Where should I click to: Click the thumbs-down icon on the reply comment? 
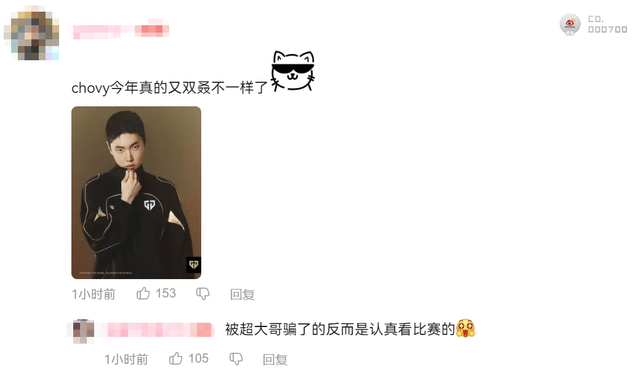click(x=236, y=359)
